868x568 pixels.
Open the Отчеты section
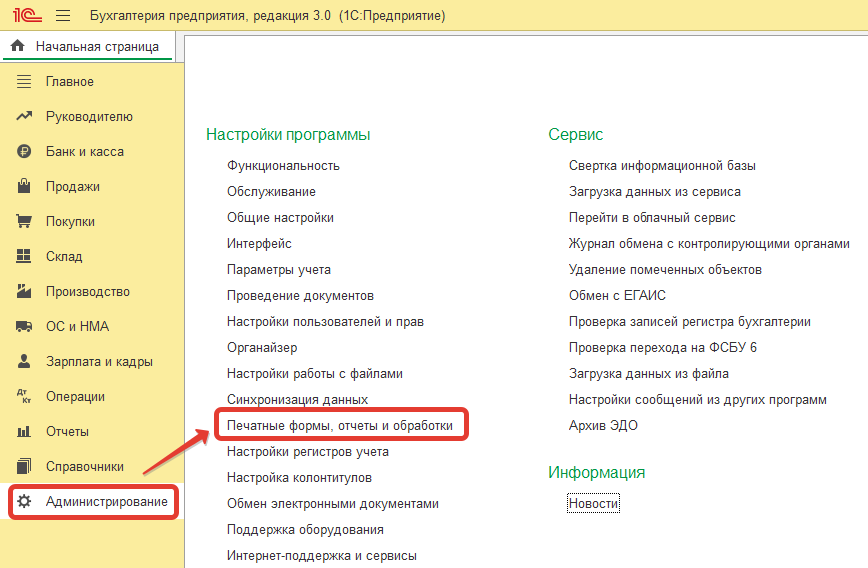pyautogui.click(x=67, y=431)
